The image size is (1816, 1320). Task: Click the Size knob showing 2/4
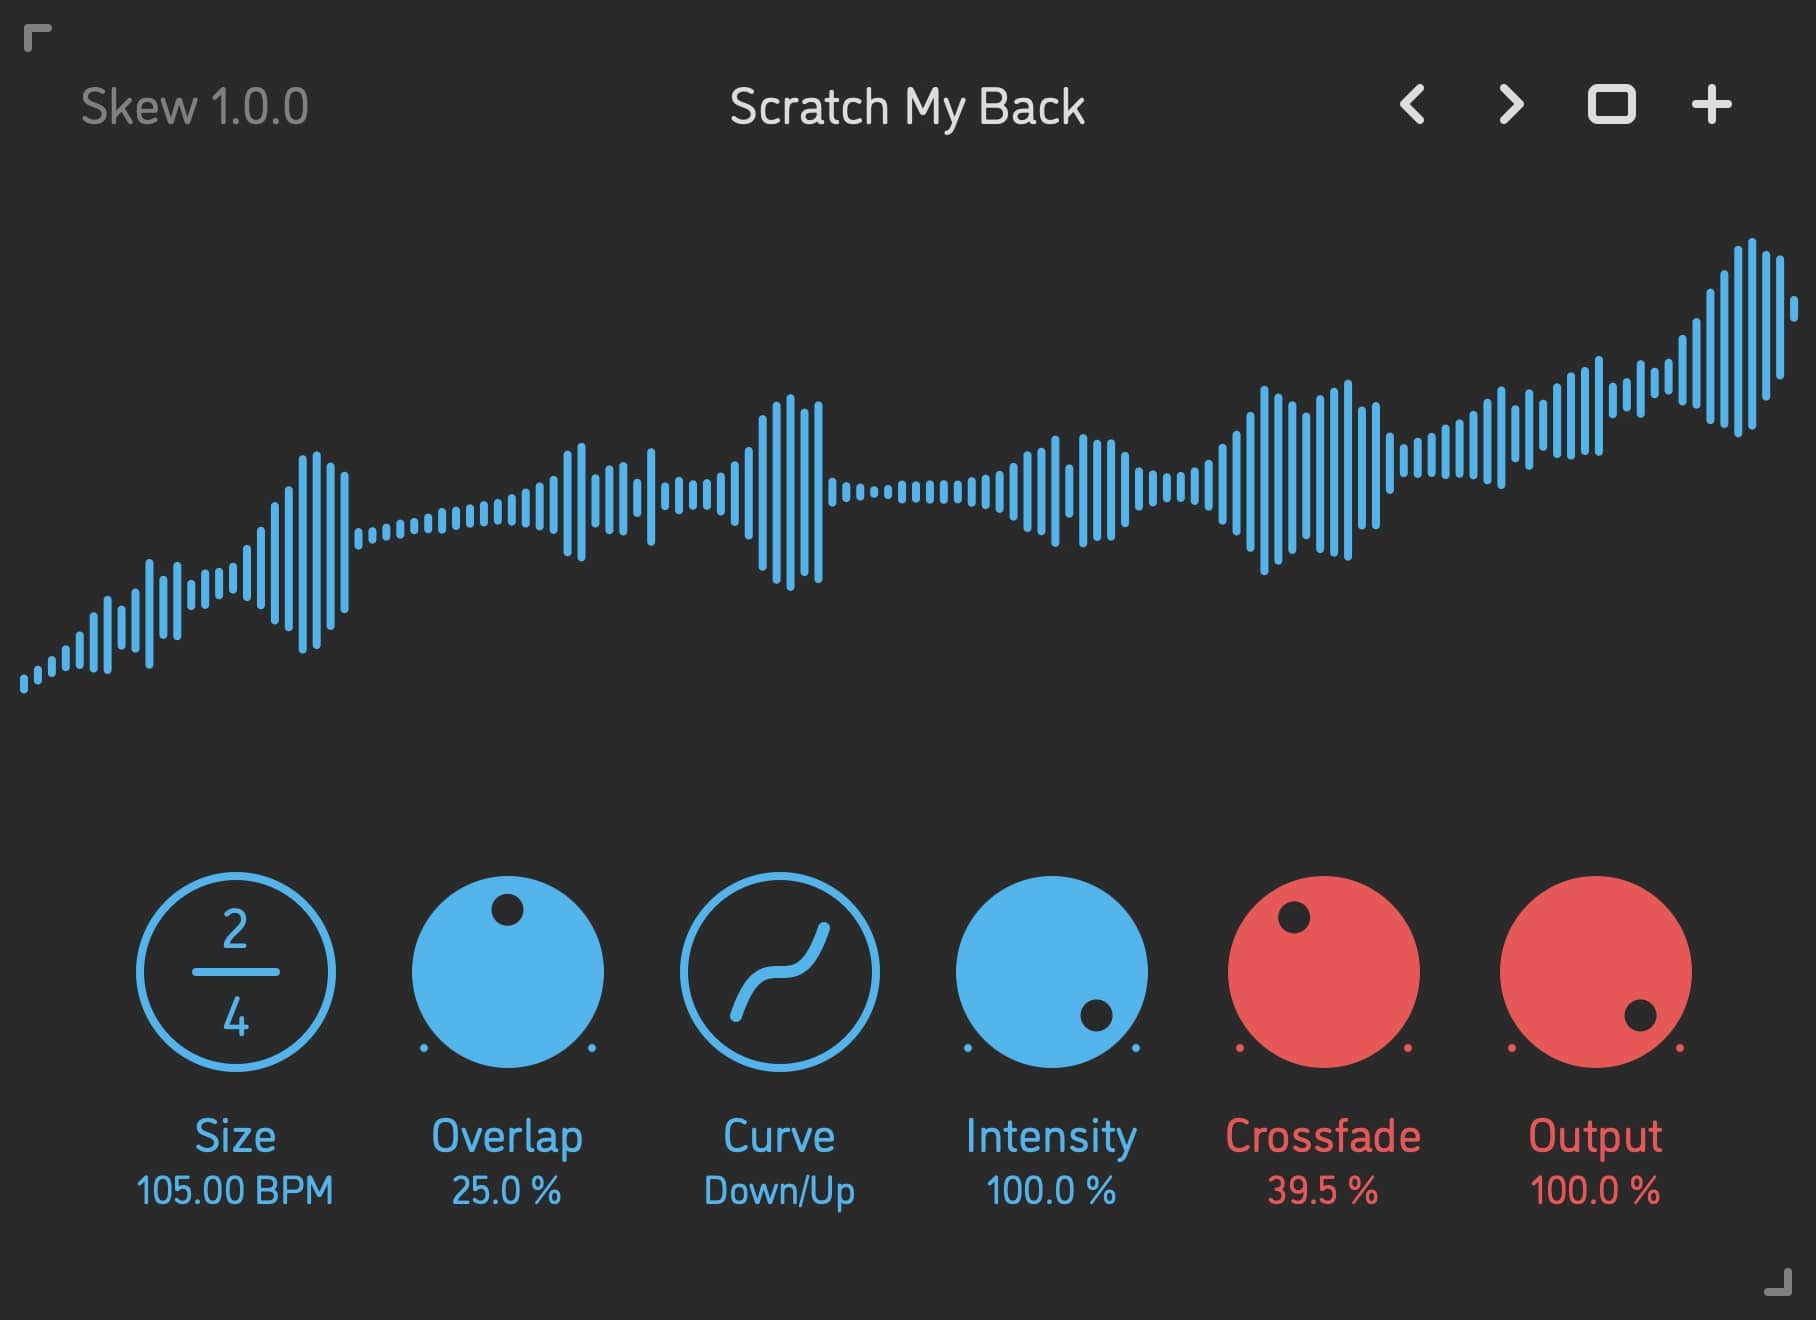(235, 970)
